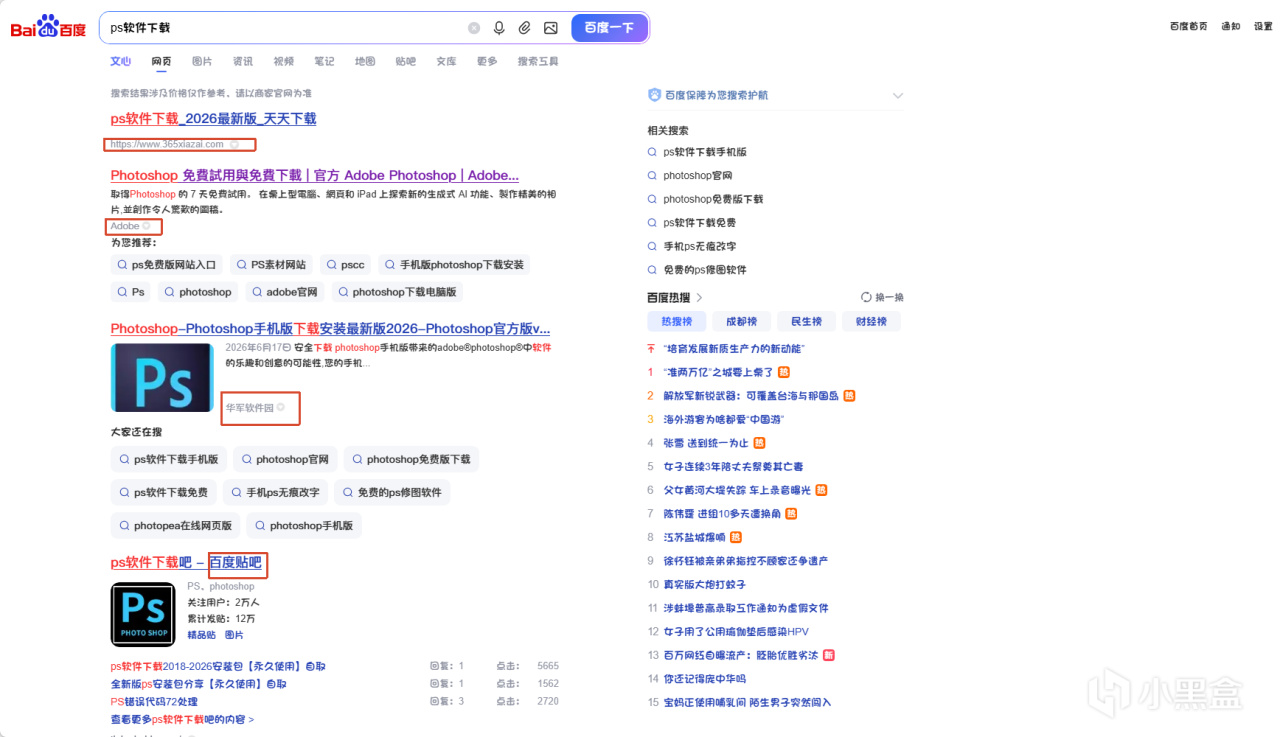This screenshot has width=1280, height=737.
Task: Open the 文库 tab
Action: coord(446,61)
